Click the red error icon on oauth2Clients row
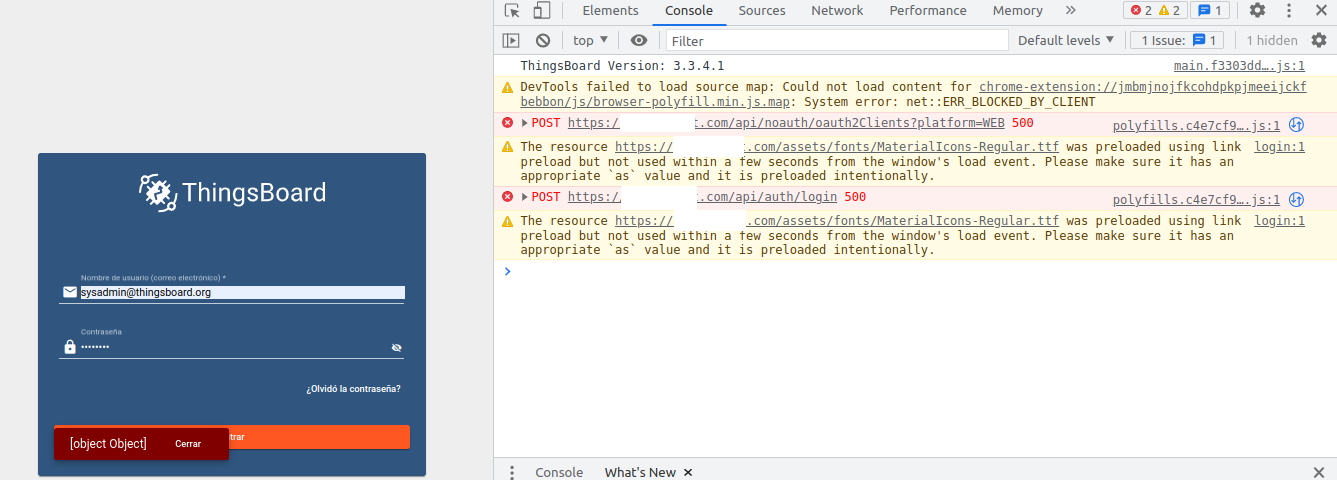This screenshot has width=1337, height=480. (507, 123)
